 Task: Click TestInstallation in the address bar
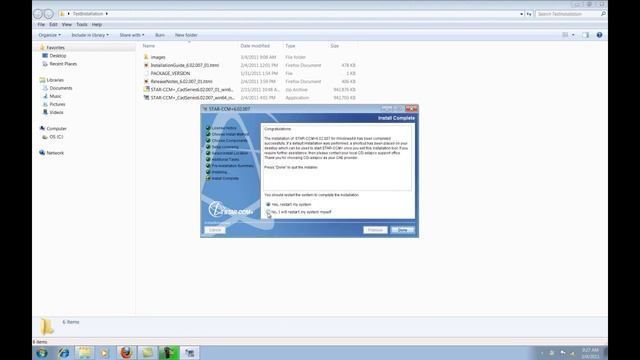[x=88, y=14]
